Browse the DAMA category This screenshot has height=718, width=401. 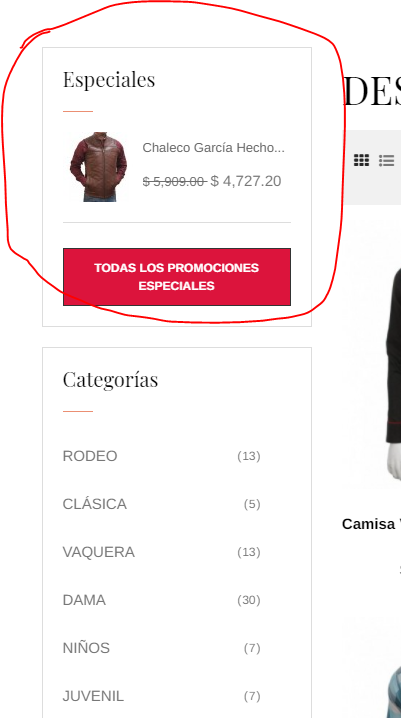click(84, 600)
